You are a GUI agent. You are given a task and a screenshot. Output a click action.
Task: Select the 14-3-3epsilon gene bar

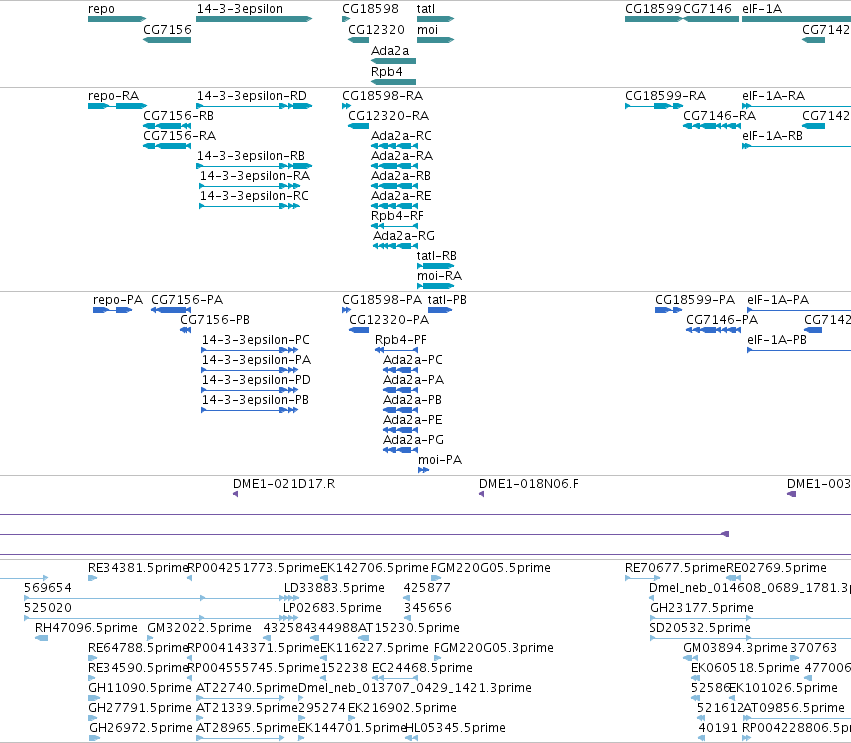pyautogui.click(x=254, y=19)
